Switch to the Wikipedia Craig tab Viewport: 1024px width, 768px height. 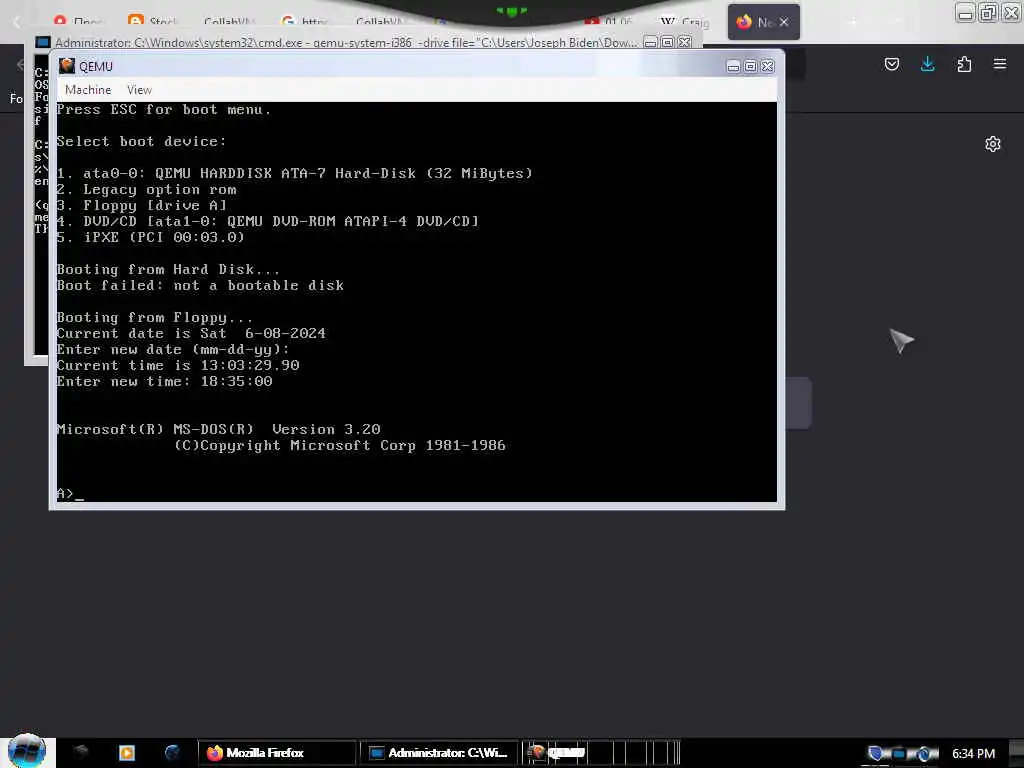(684, 22)
